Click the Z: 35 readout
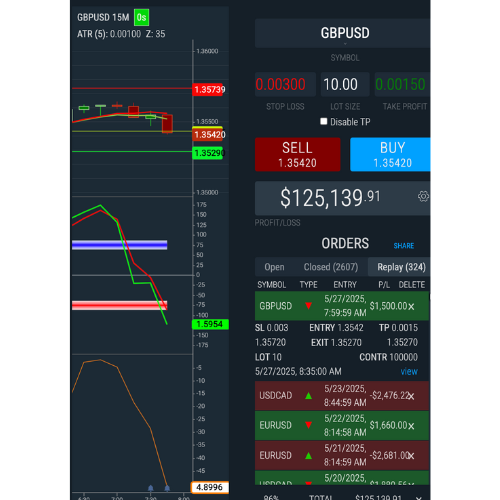The height and width of the screenshot is (500, 500). 155,34
